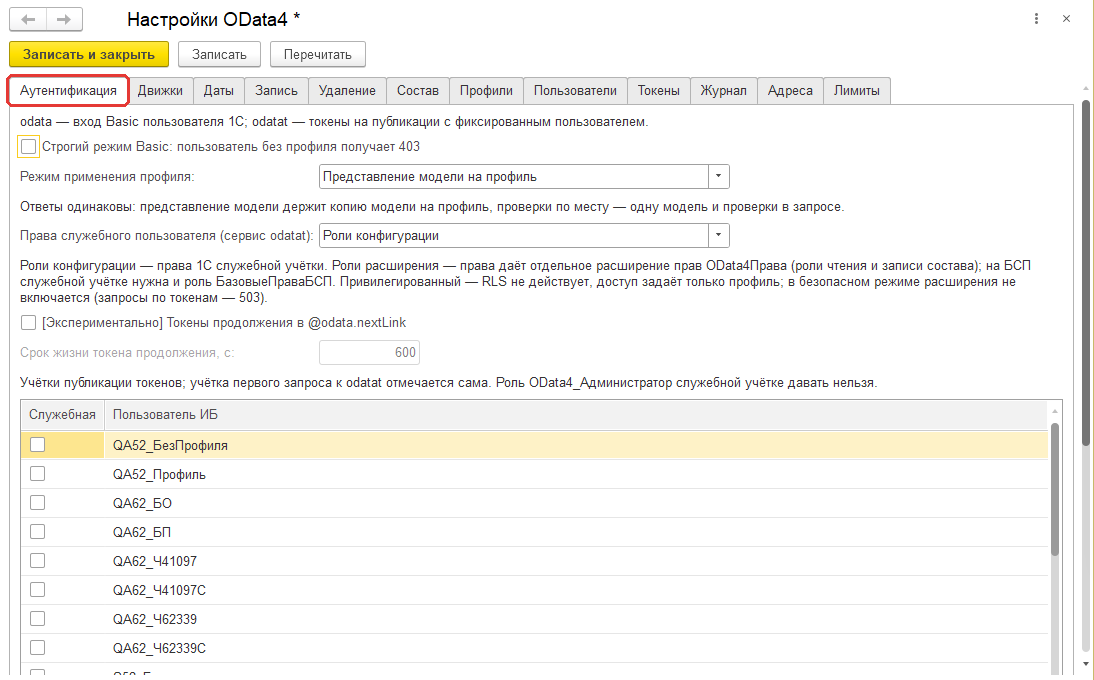Screen dimensions: 1094x680
Task: Open the Движки tab
Action: tap(160, 91)
